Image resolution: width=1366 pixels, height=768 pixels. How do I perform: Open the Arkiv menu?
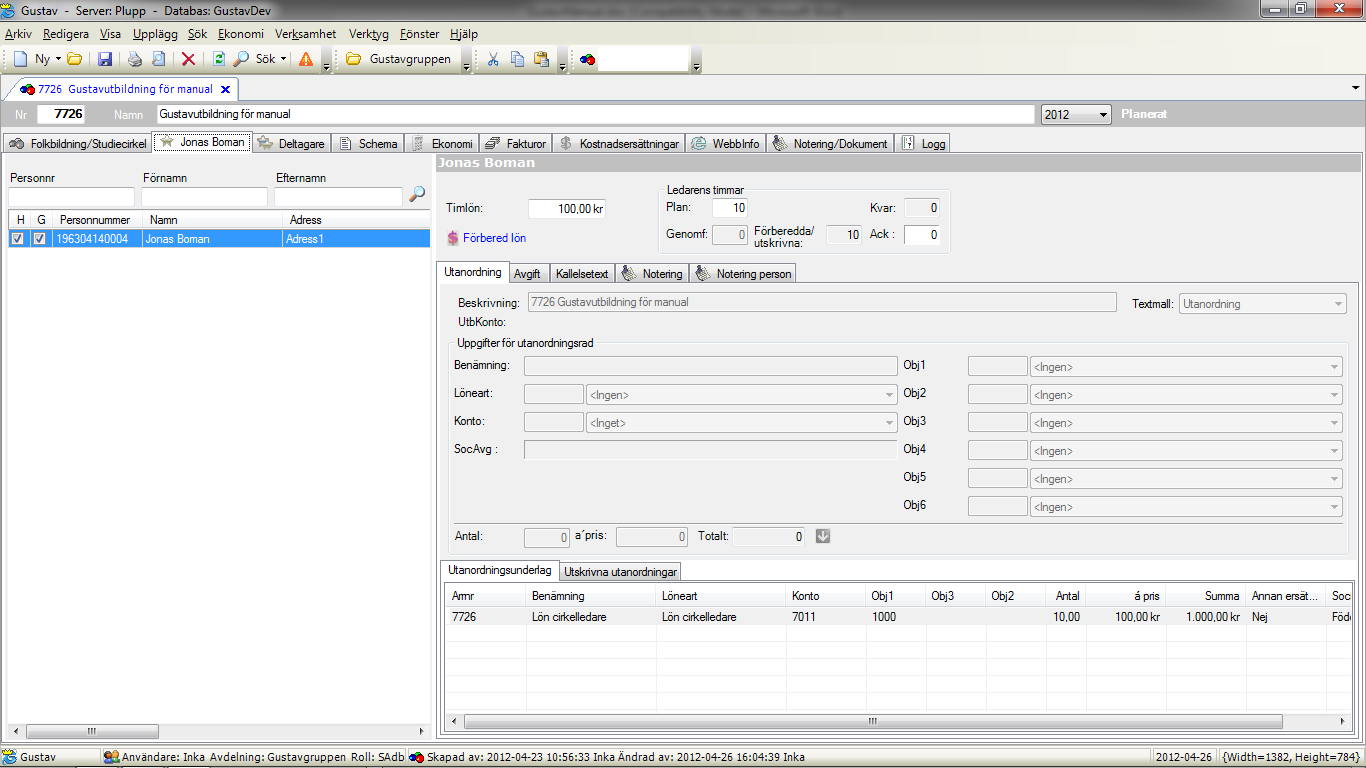(x=18, y=33)
